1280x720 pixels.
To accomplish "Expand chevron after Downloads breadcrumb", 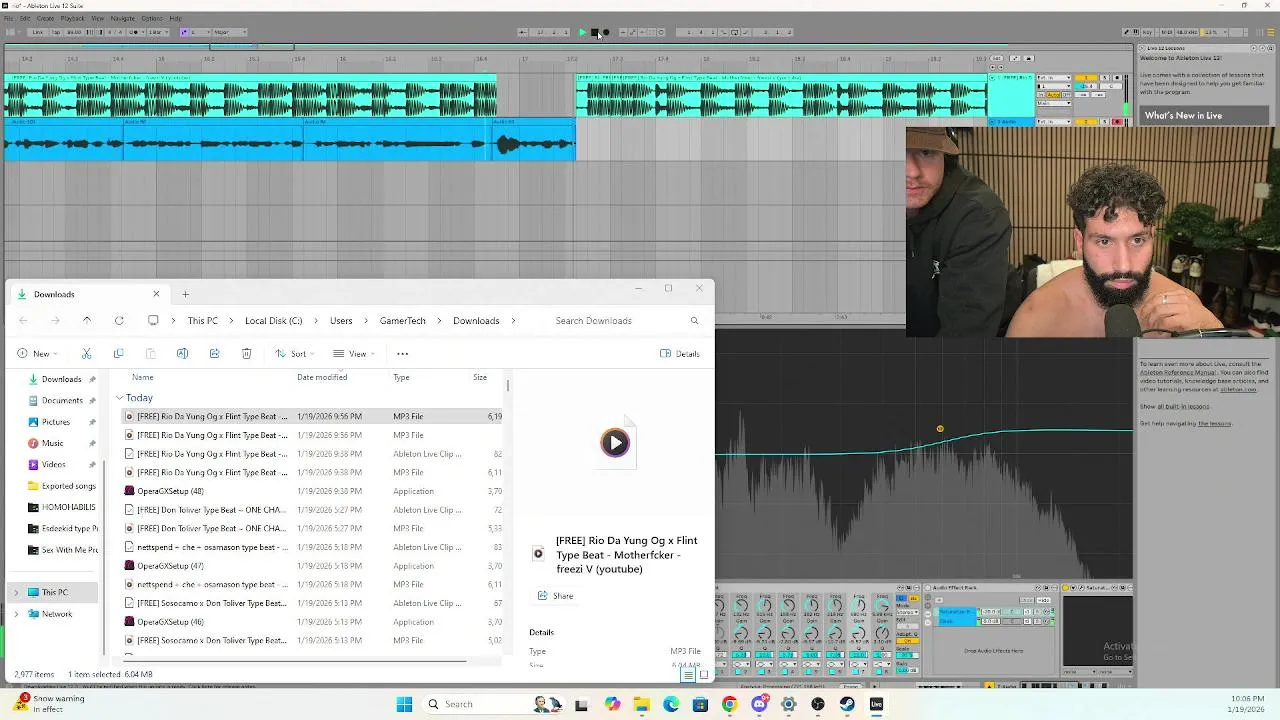I will [514, 321].
